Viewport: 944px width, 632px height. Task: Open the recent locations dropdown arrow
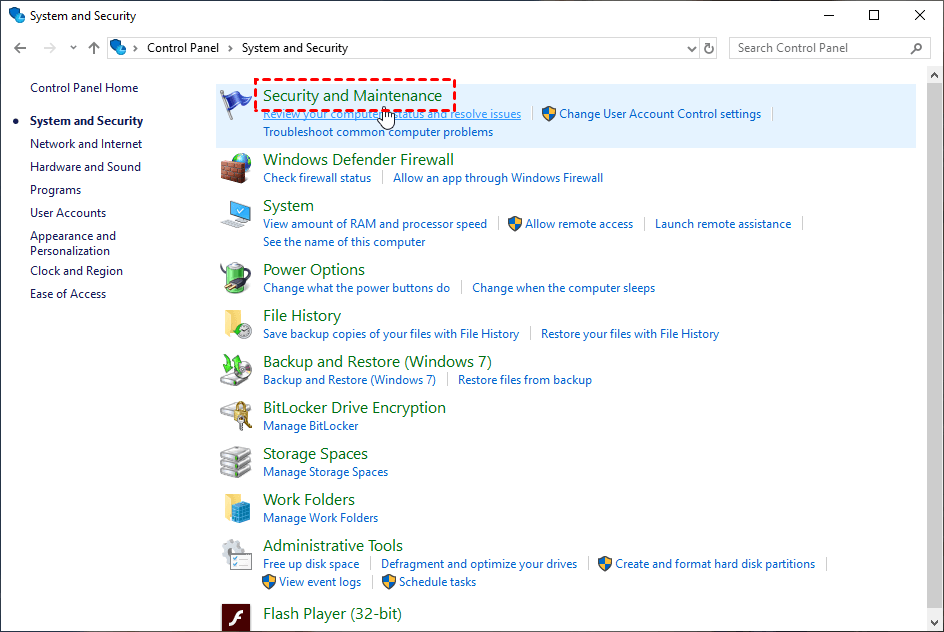pos(73,48)
